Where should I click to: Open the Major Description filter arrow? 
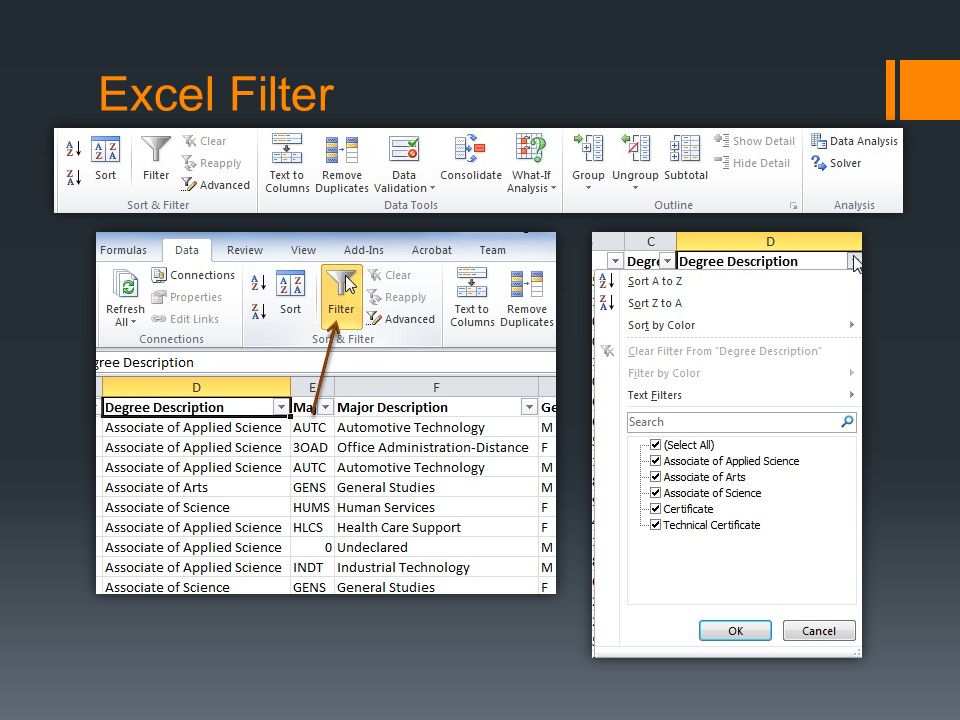pos(529,407)
